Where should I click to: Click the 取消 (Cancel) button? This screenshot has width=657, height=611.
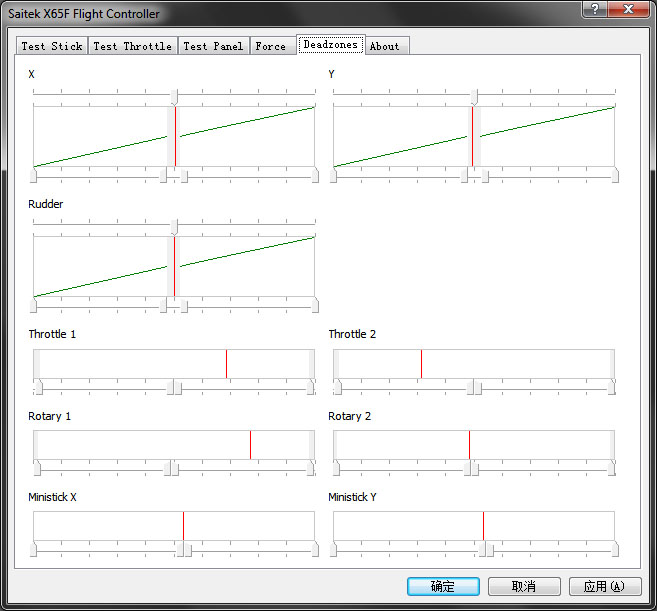coord(524,586)
